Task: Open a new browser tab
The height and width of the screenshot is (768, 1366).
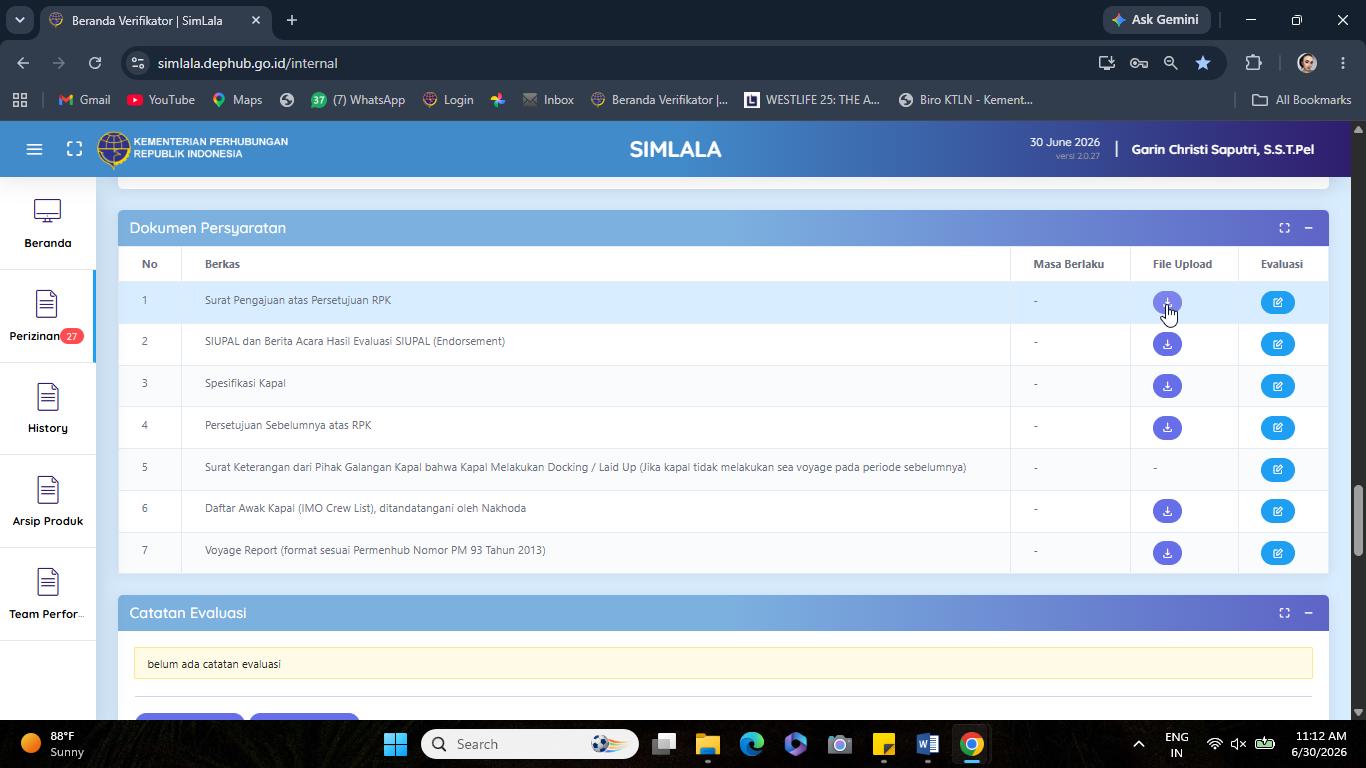Action: point(292,20)
